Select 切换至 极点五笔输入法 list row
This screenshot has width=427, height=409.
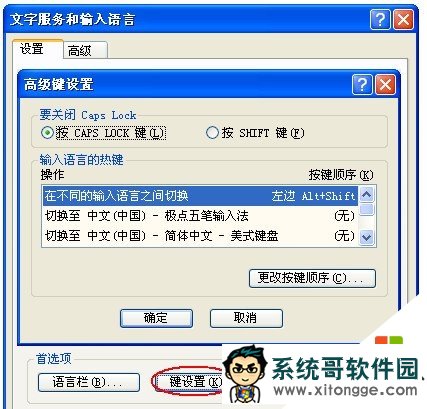[200, 216]
